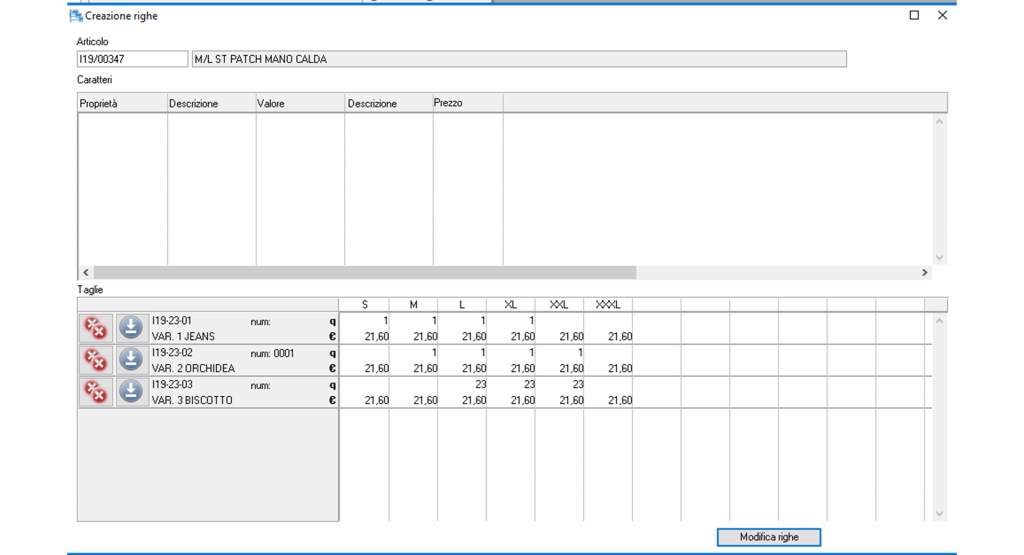Click the S price 21,60 for VAR. 3 BISCOTTO
This screenshot has height=555, width=1024.
pos(377,400)
